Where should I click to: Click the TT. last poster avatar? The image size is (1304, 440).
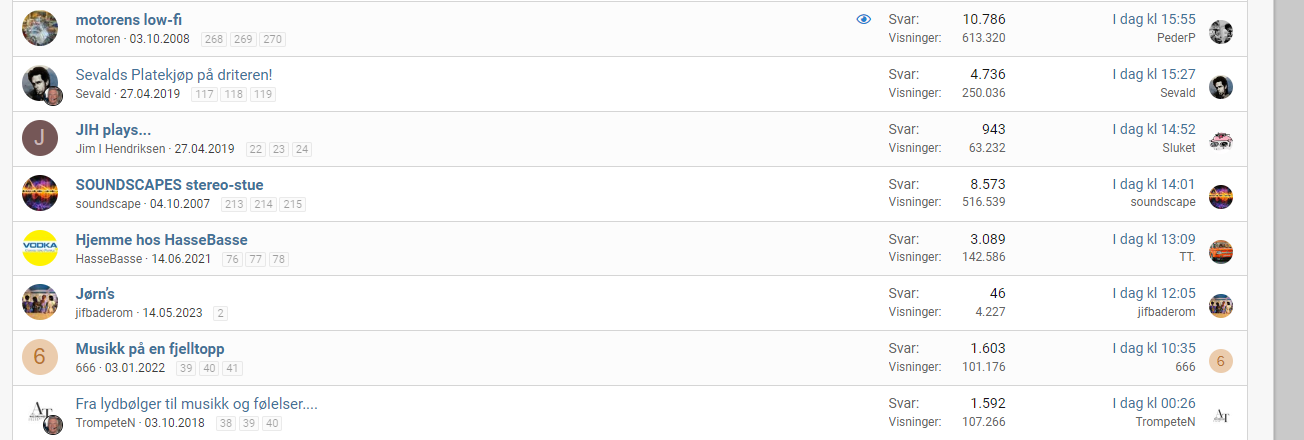click(1220, 252)
